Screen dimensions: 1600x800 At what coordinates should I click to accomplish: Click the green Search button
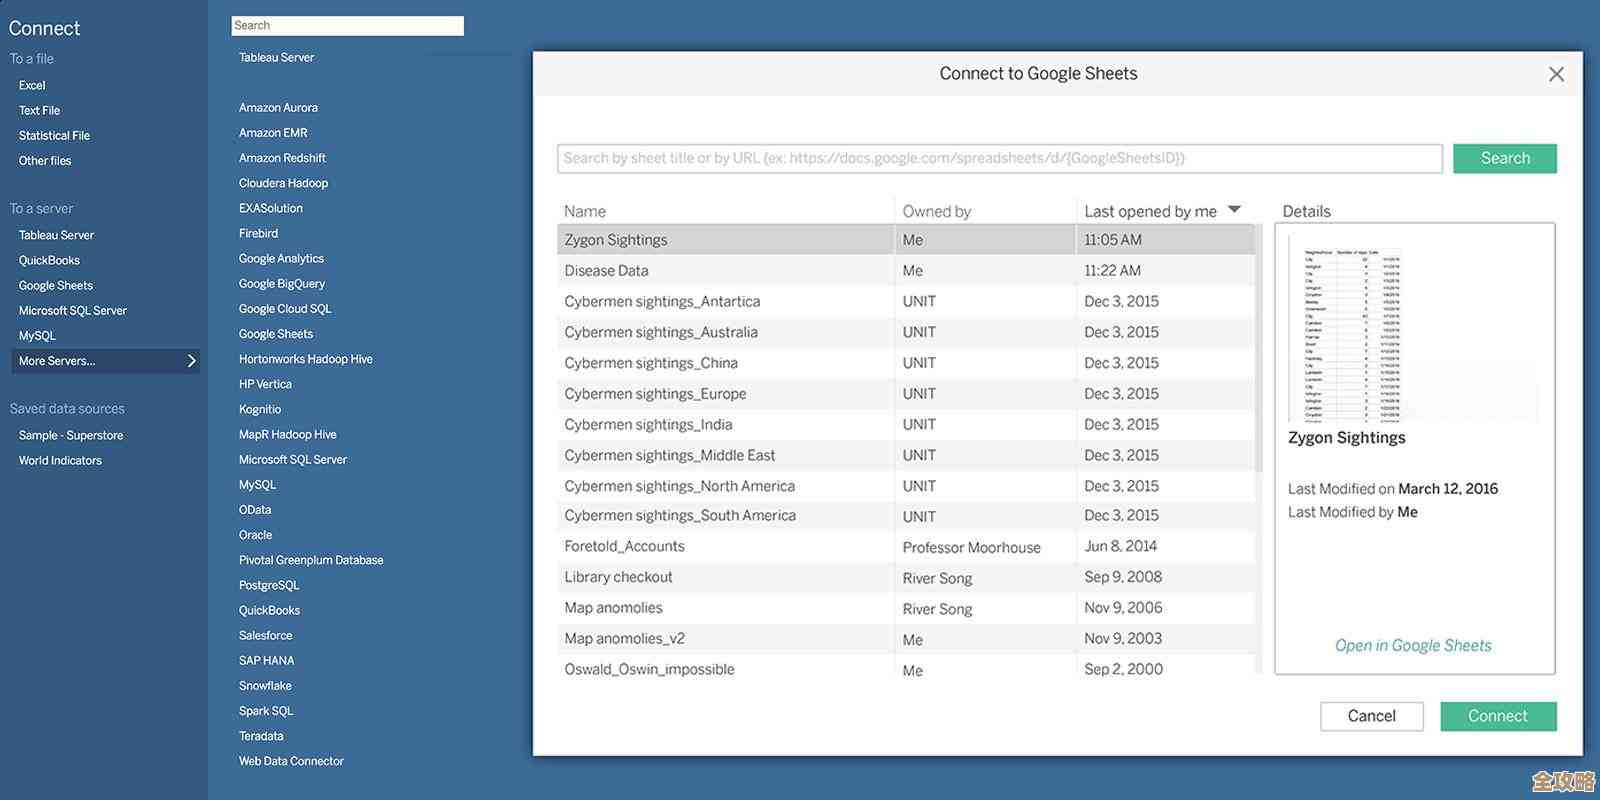pos(1504,158)
